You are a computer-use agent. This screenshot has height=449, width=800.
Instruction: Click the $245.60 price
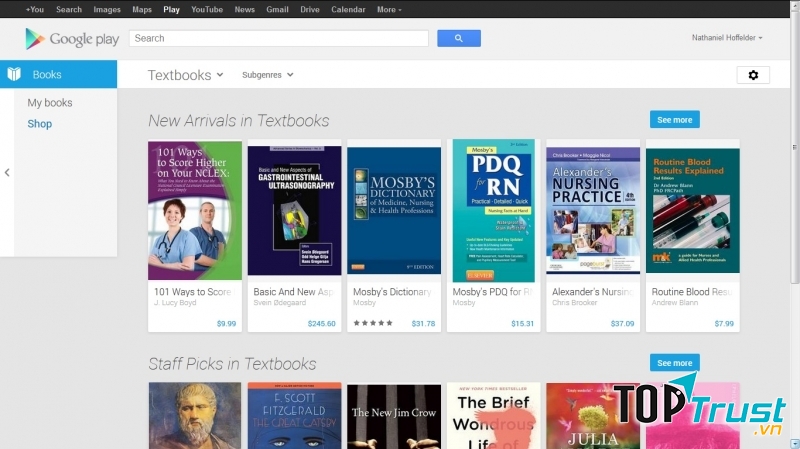[x=322, y=323]
